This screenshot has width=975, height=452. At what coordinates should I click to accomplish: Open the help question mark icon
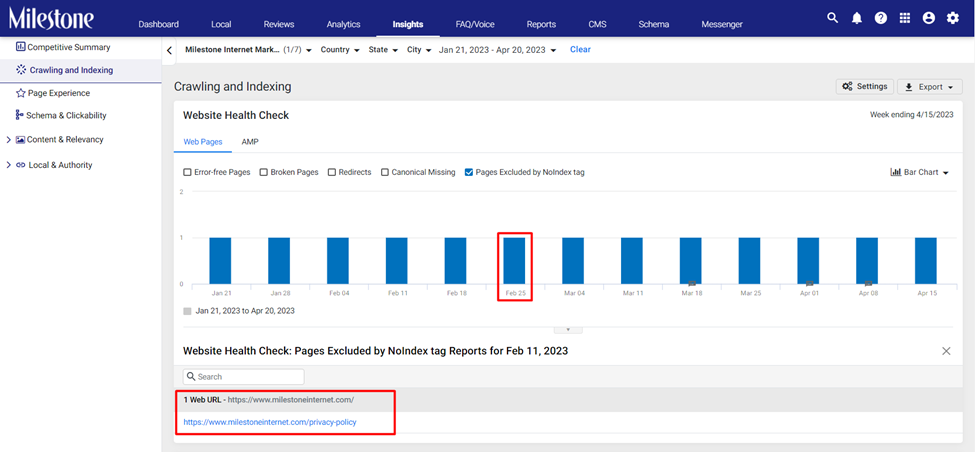(880, 18)
